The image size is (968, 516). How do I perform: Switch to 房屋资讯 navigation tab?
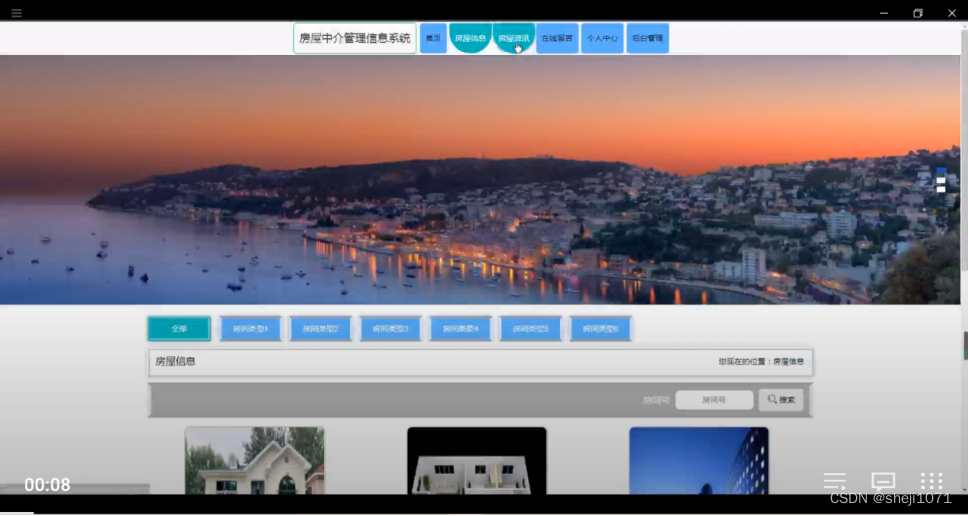514,38
